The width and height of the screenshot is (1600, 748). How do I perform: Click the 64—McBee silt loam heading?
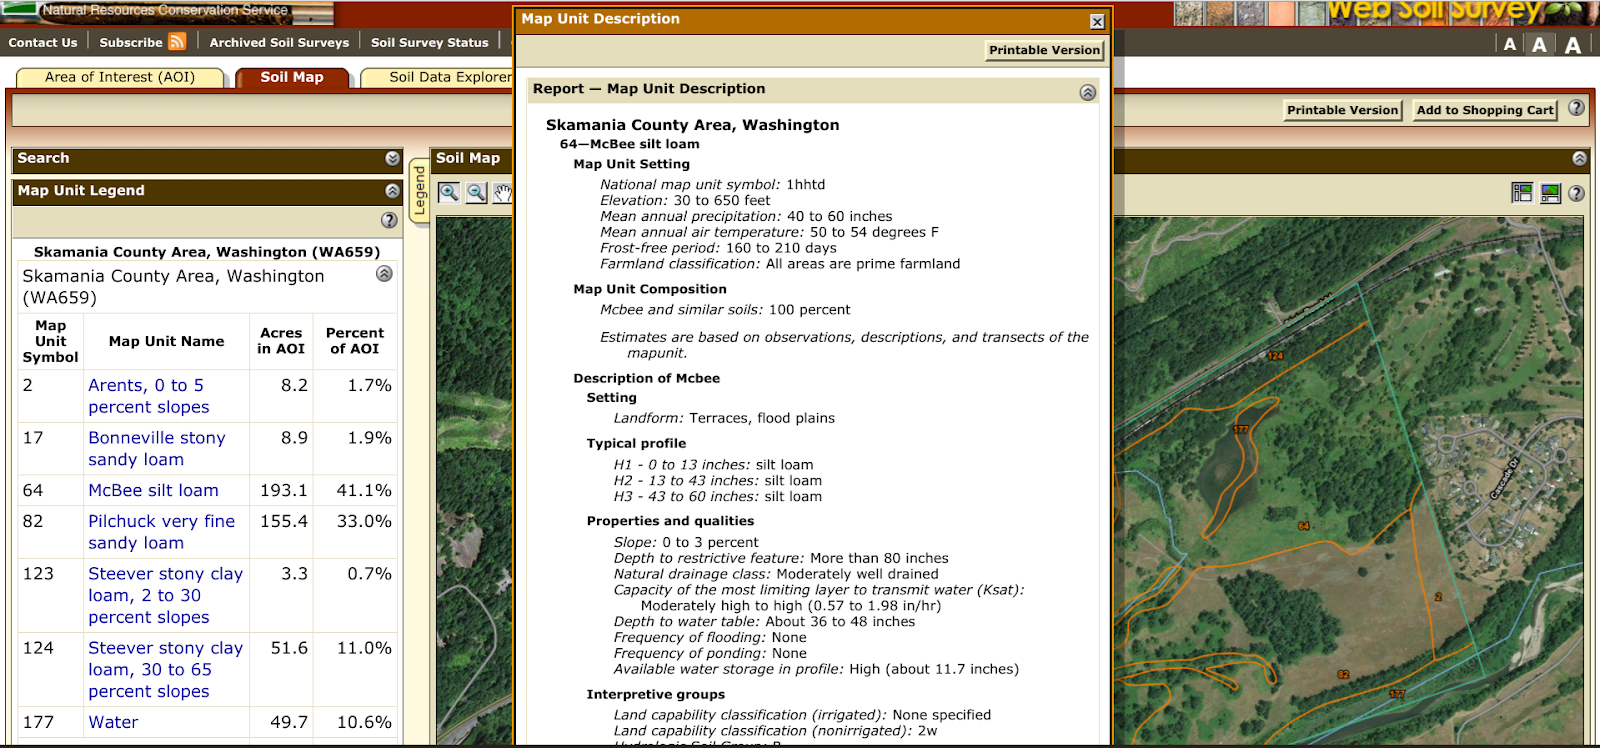click(629, 144)
